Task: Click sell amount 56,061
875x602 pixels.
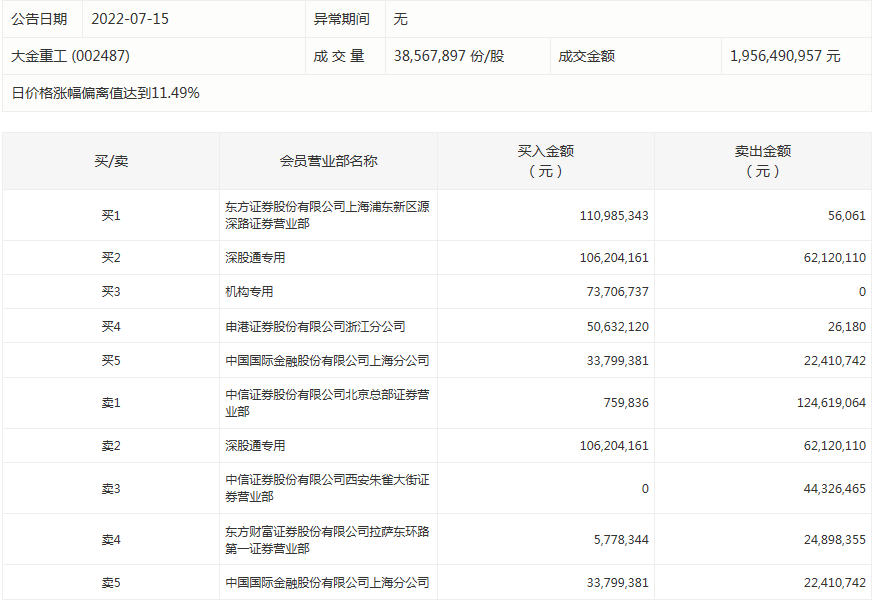Action: (847, 215)
